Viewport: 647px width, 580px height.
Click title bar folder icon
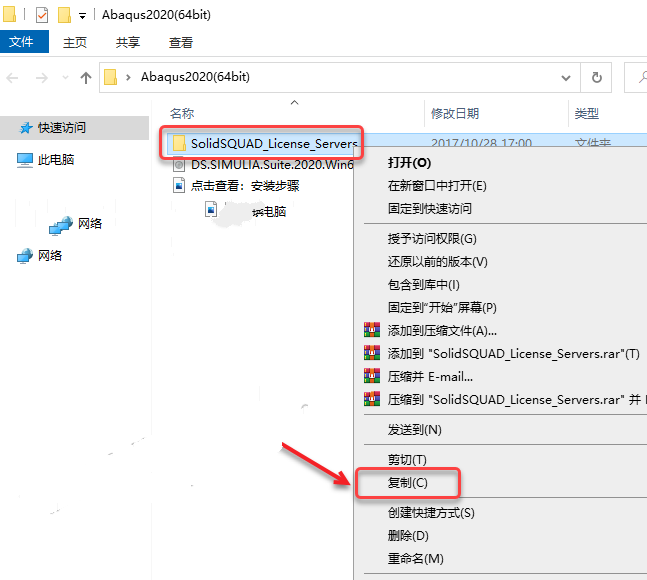(x=9, y=14)
